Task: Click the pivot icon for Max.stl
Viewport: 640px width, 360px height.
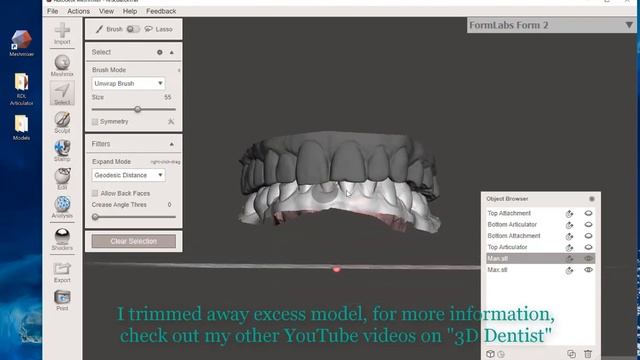Action: point(569,270)
